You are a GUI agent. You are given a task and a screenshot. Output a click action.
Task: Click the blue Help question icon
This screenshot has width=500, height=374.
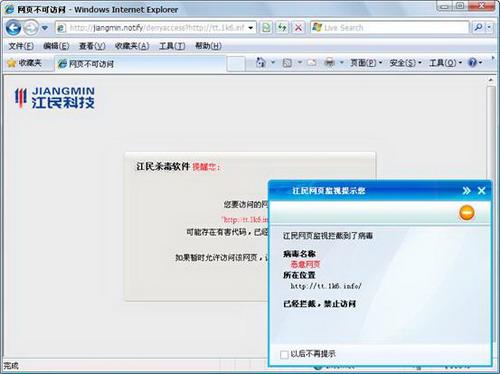473,63
